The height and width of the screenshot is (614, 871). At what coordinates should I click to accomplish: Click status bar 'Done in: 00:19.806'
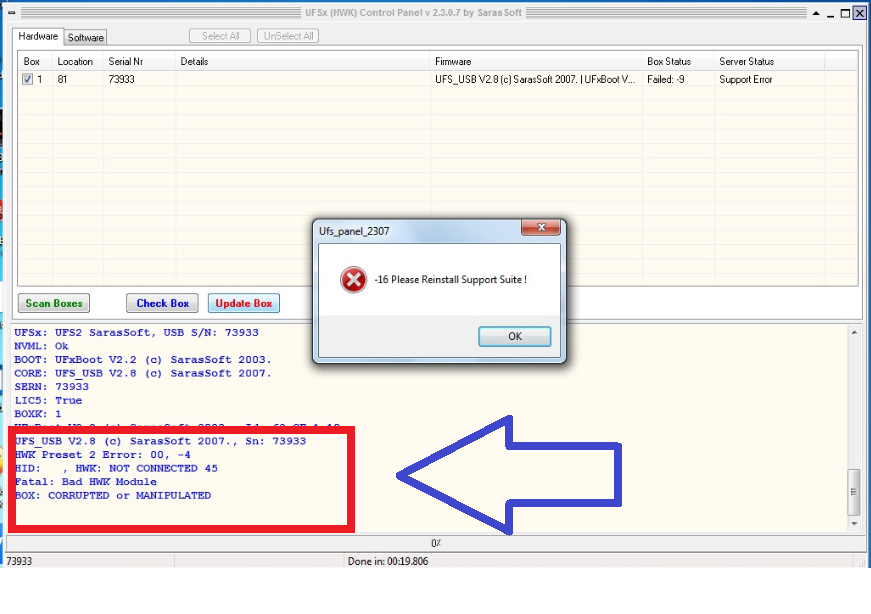tap(388, 561)
